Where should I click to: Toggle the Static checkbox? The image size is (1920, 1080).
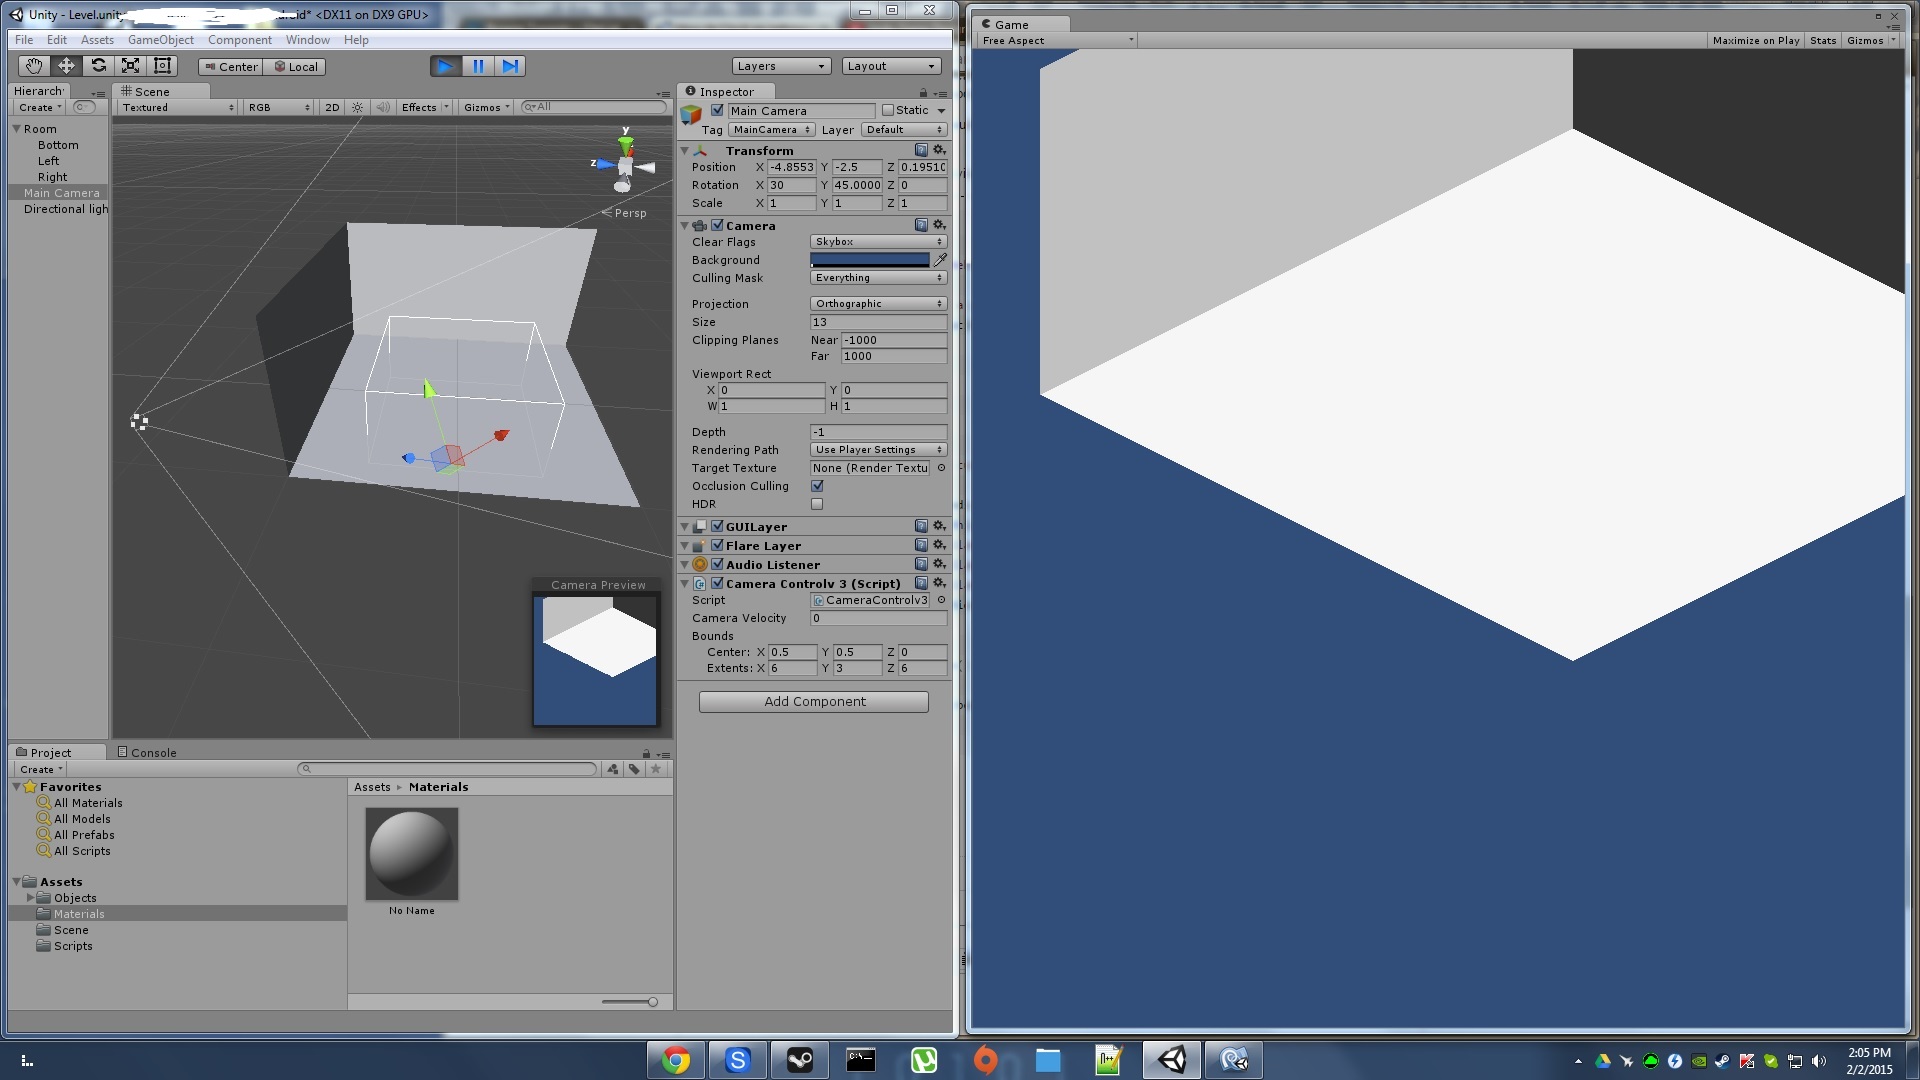pyautogui.click(x=887, y=110)
